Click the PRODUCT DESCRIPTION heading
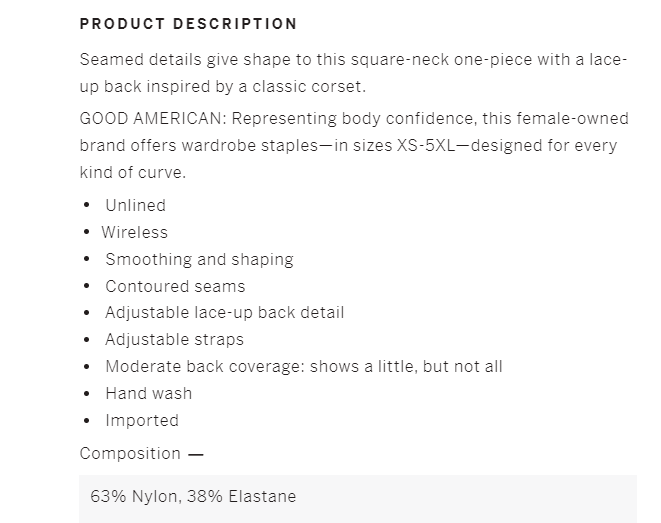Image resolution: width=661 pixels, height=523 pixels. (x=188, y=24)
